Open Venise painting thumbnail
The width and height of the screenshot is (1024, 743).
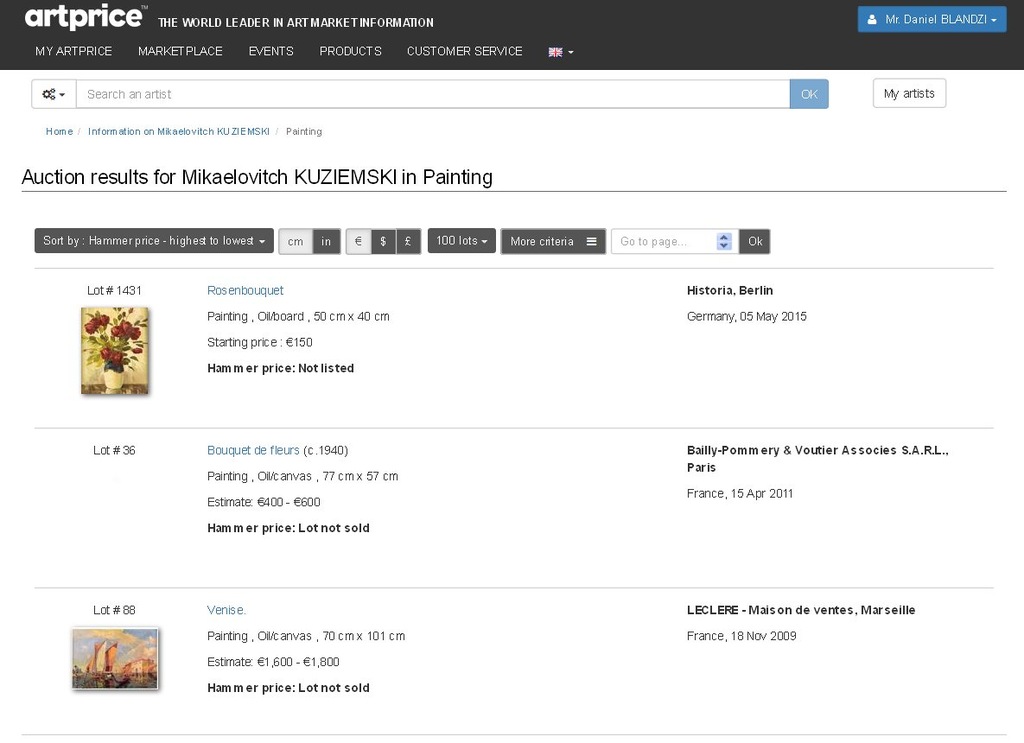click(x=115, y=659)
